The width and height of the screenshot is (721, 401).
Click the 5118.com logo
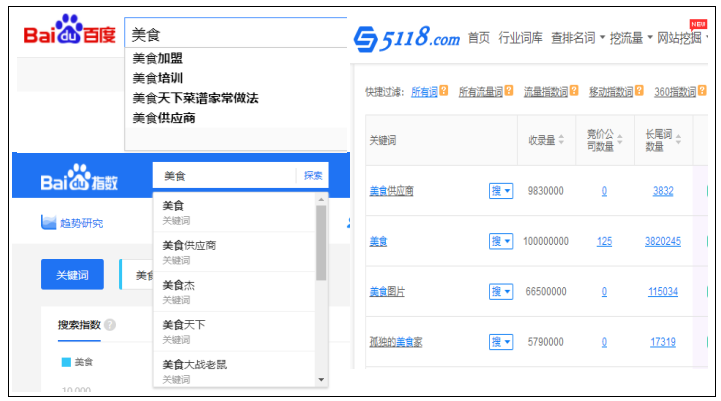pyautogui.click(x=407, y=39)
